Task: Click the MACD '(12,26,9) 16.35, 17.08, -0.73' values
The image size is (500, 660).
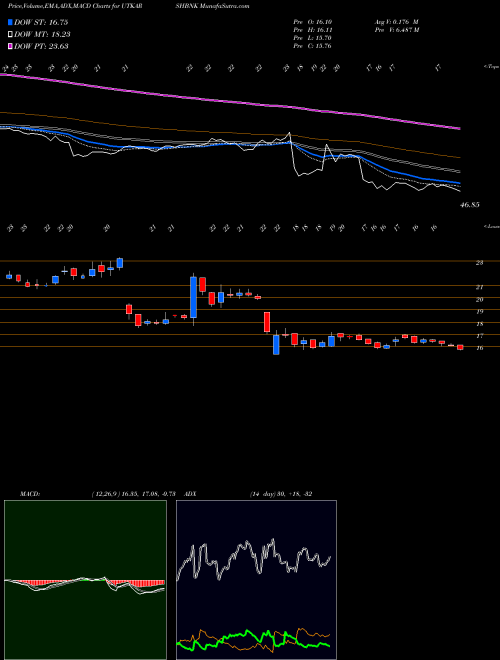Action: click(x=133, y=494)
